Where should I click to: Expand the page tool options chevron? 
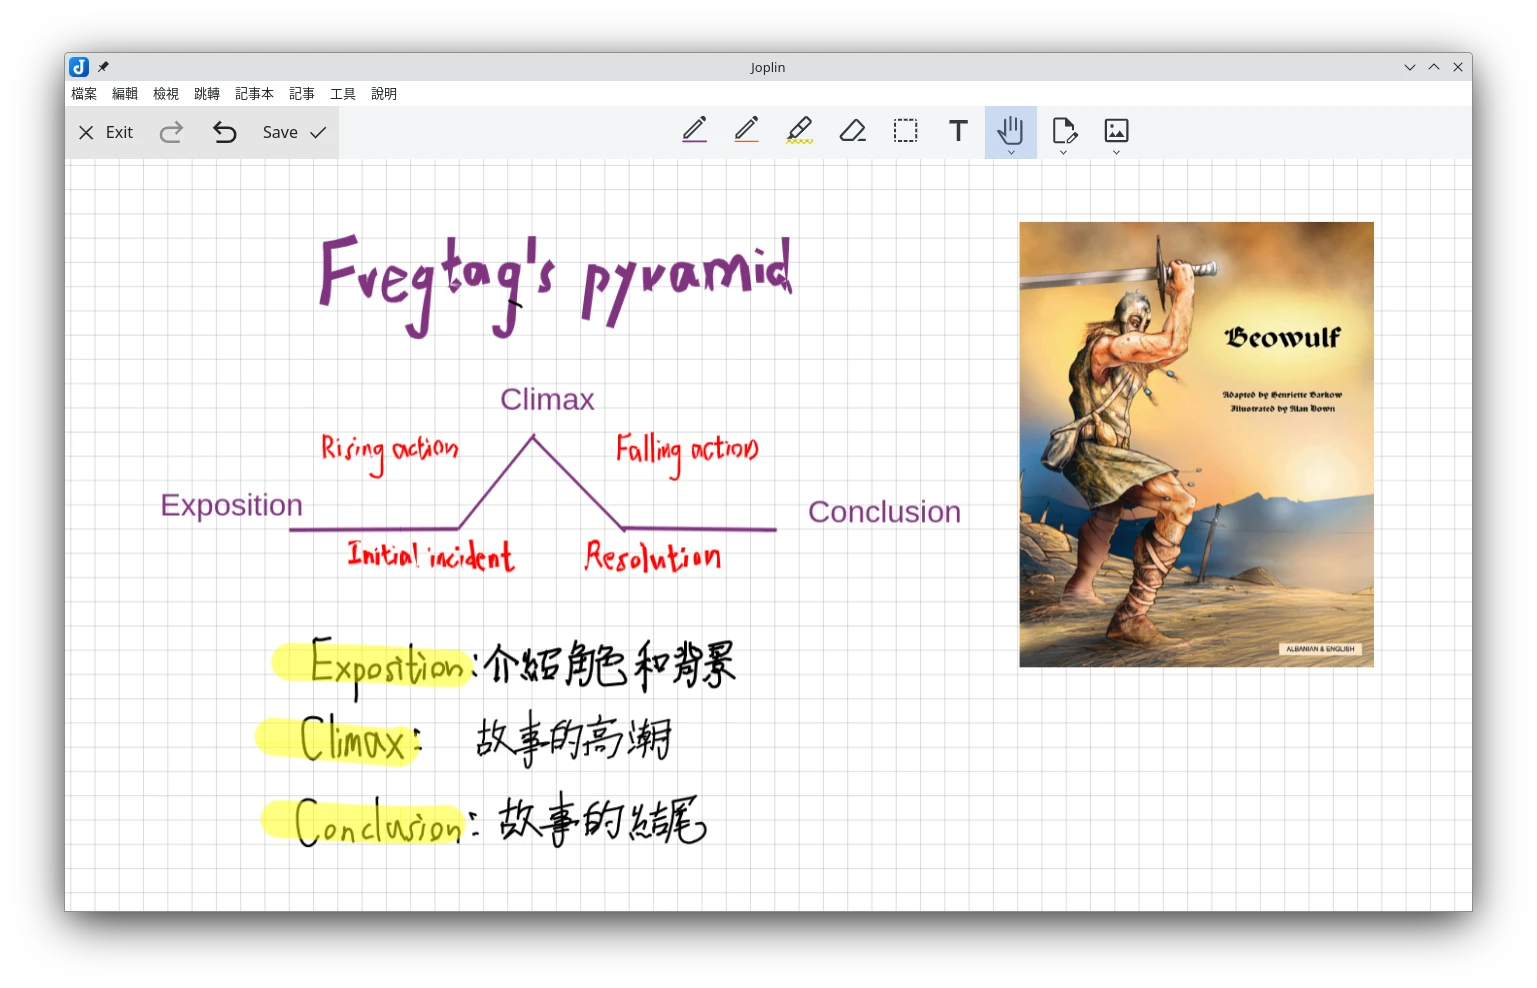point(1064,152)
